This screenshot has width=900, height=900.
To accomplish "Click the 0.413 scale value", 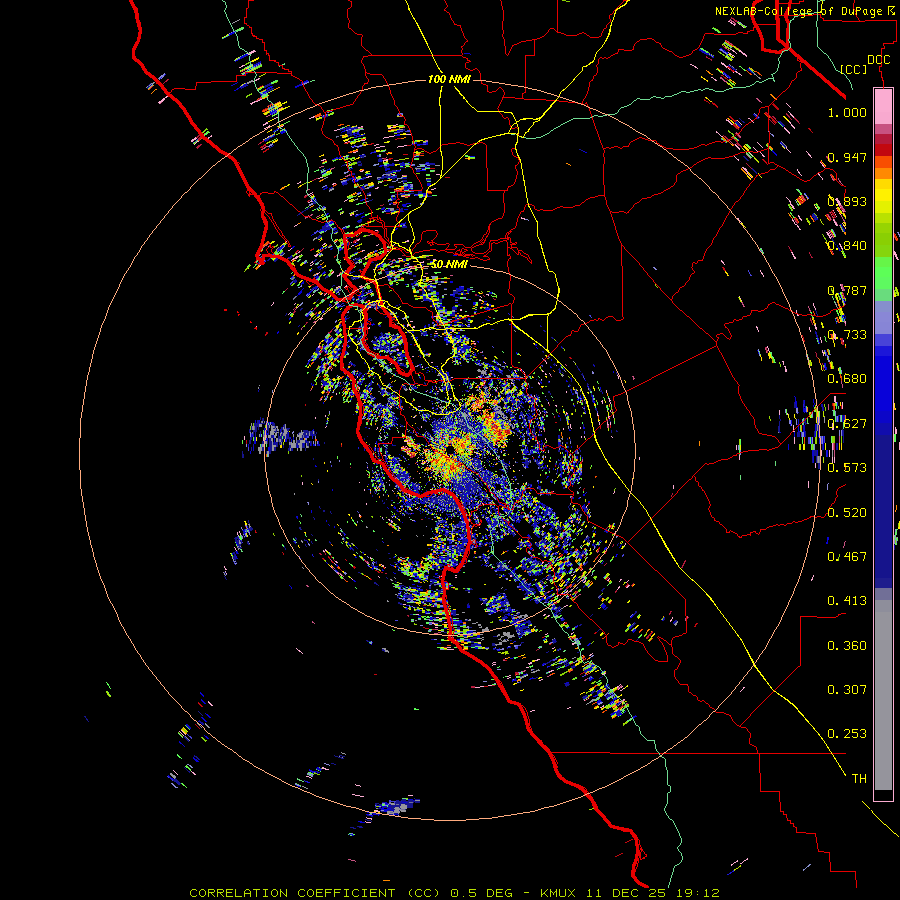I will [847, 601].
